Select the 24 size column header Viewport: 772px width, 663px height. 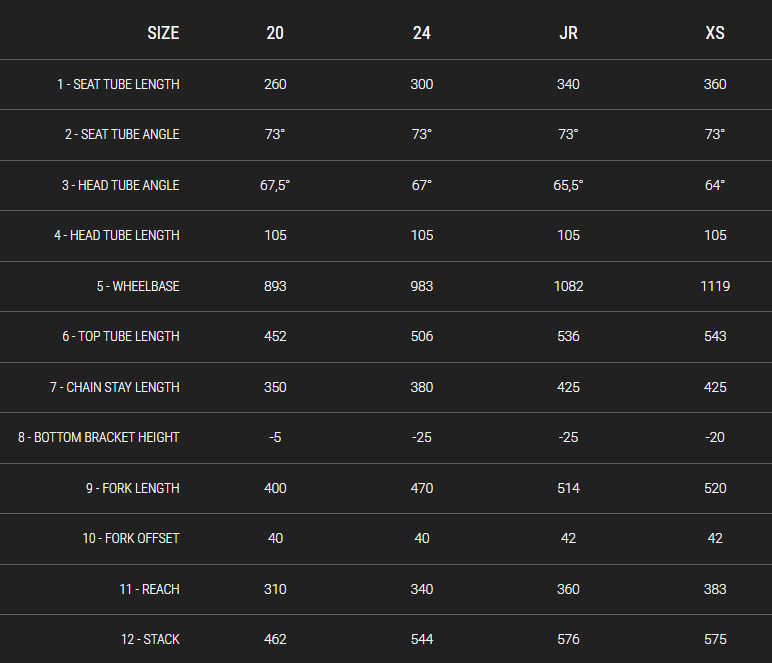coord(422,33)
